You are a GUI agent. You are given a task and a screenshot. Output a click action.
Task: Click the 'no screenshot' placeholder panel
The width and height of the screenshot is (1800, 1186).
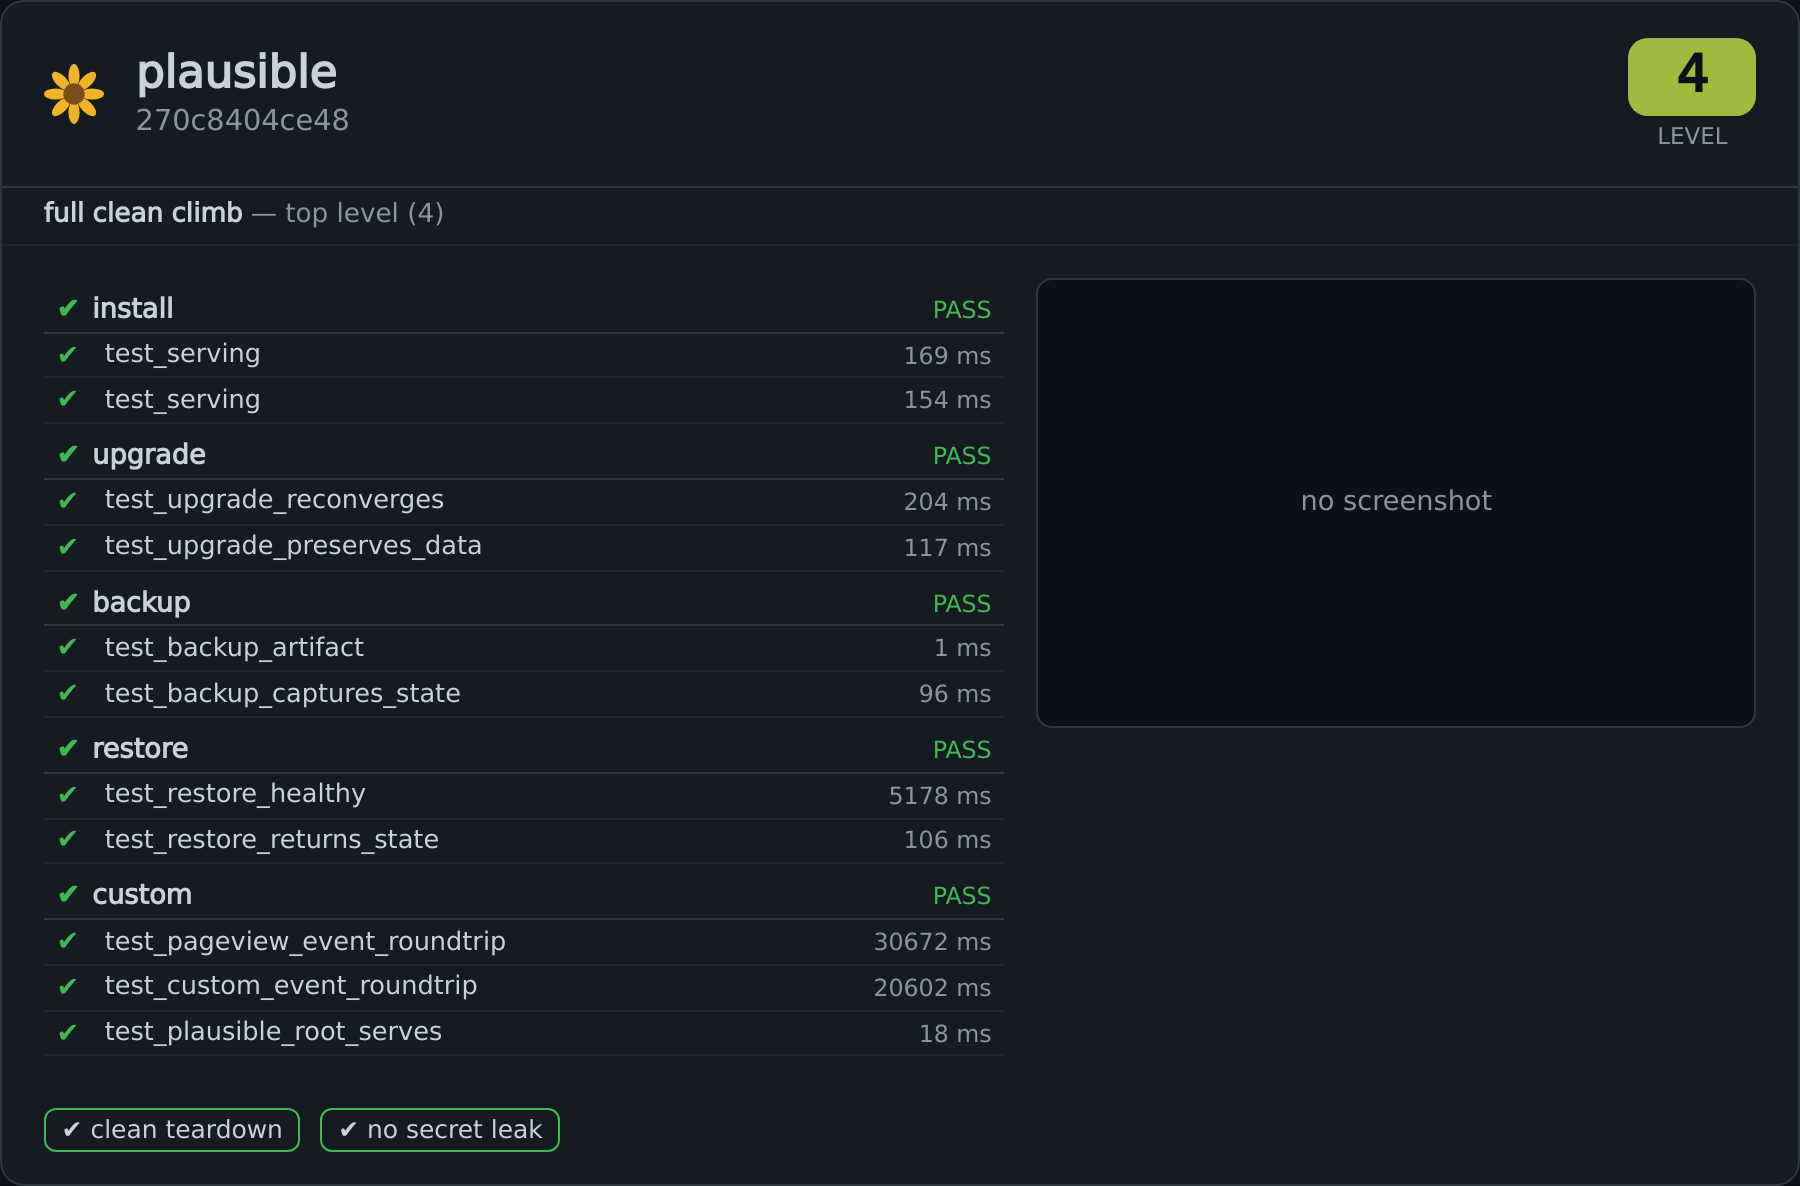(x=1396, y=503)
